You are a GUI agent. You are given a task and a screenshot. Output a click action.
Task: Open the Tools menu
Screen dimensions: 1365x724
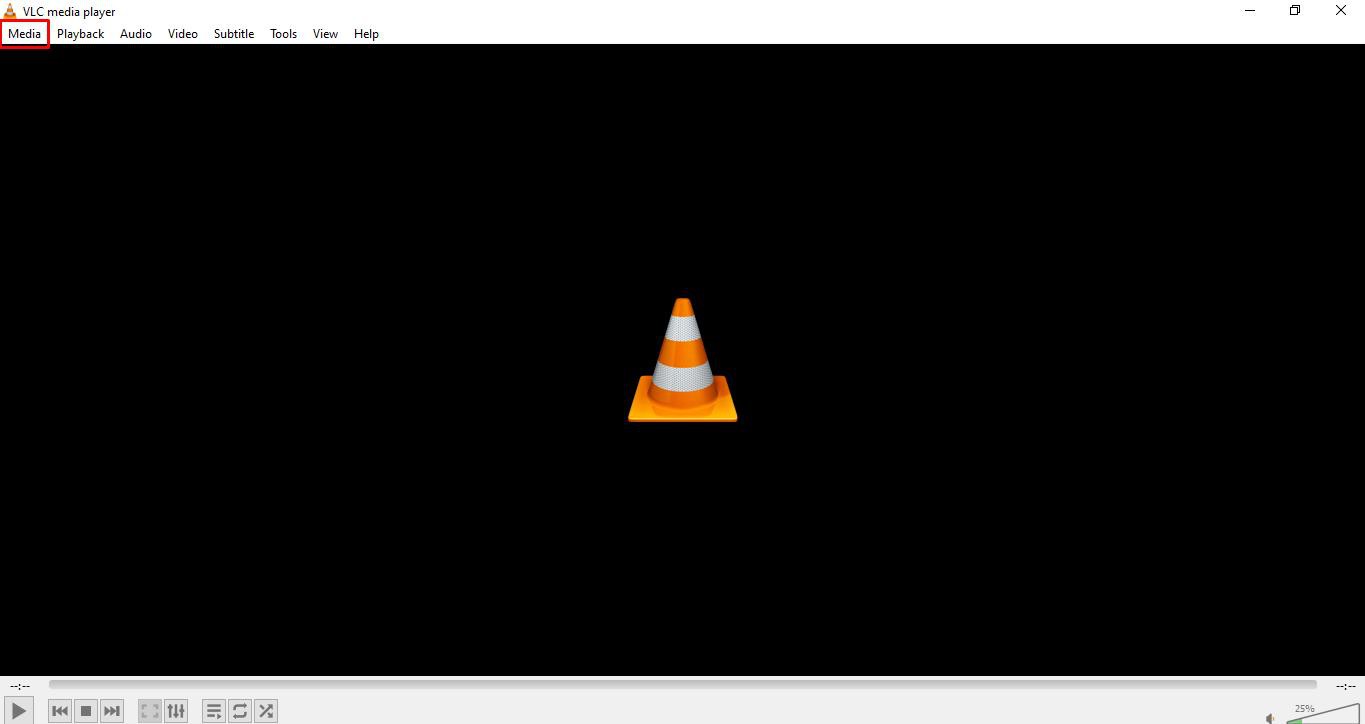(283, 34)
